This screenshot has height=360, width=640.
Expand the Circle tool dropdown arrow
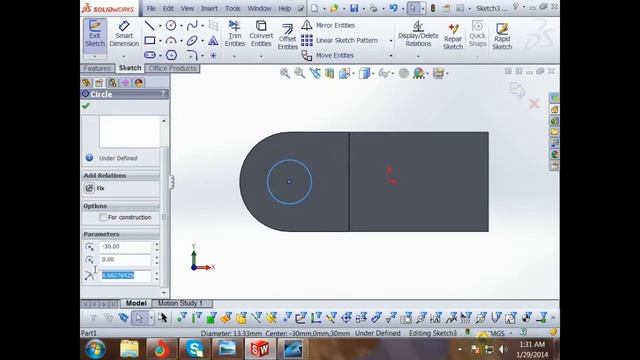pyautogui.click(x=181, y=26)
